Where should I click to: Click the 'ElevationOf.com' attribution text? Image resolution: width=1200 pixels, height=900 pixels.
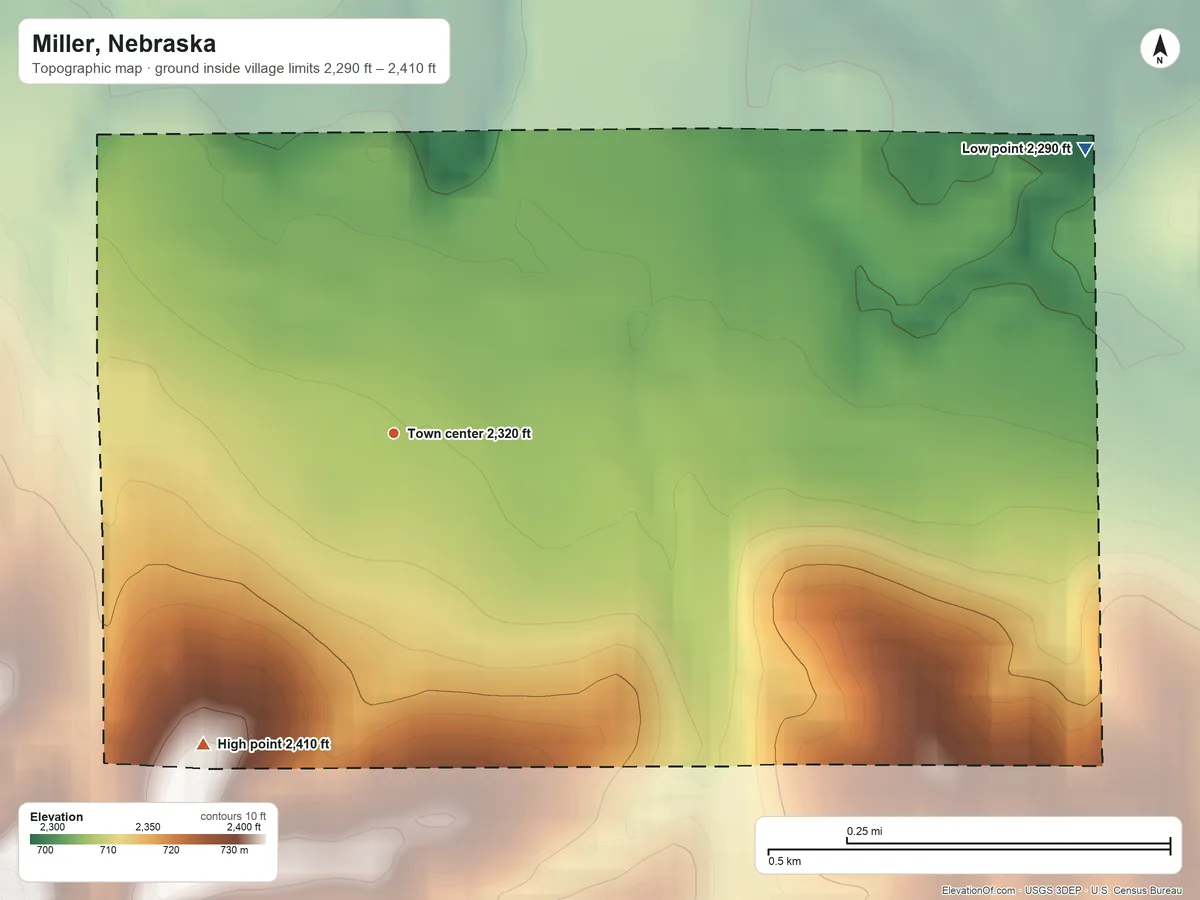(979, 890)
